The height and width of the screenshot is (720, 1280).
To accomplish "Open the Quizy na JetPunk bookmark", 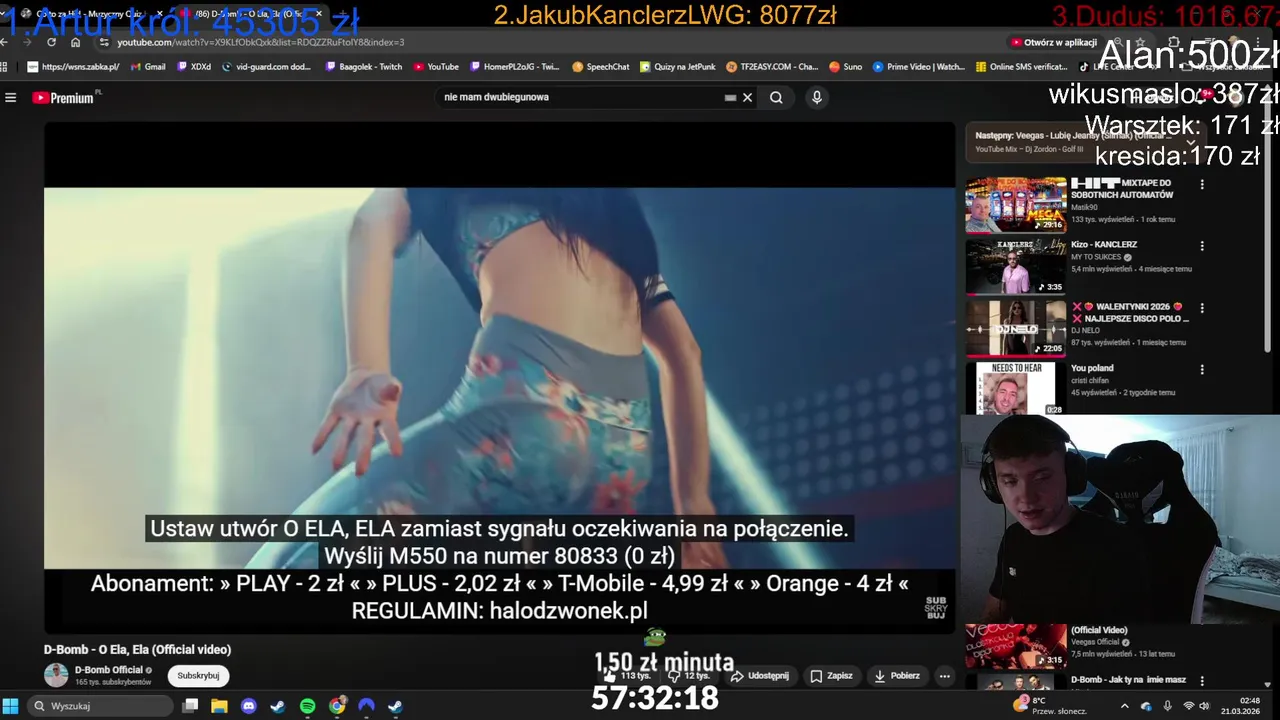I will (679, 67).
